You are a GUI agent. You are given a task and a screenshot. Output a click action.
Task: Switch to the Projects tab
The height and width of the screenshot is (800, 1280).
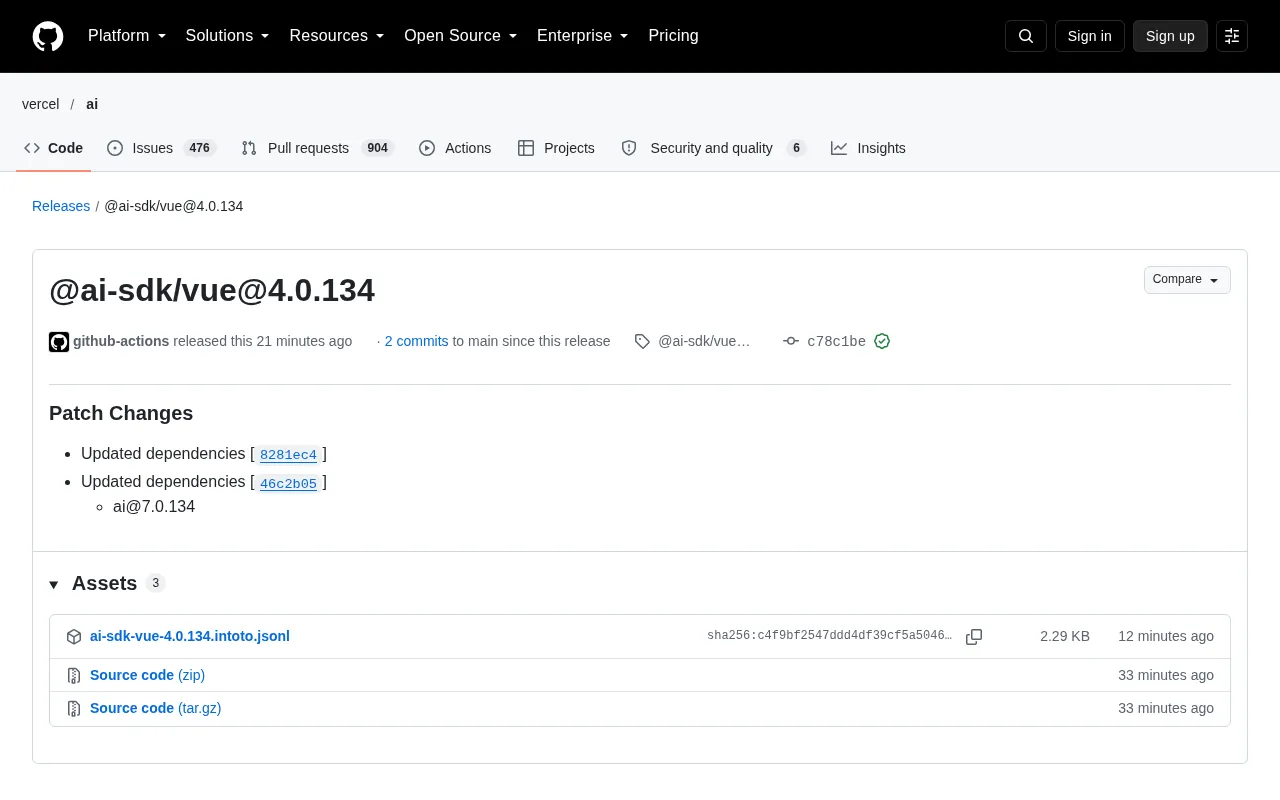(x=556, y=148)
